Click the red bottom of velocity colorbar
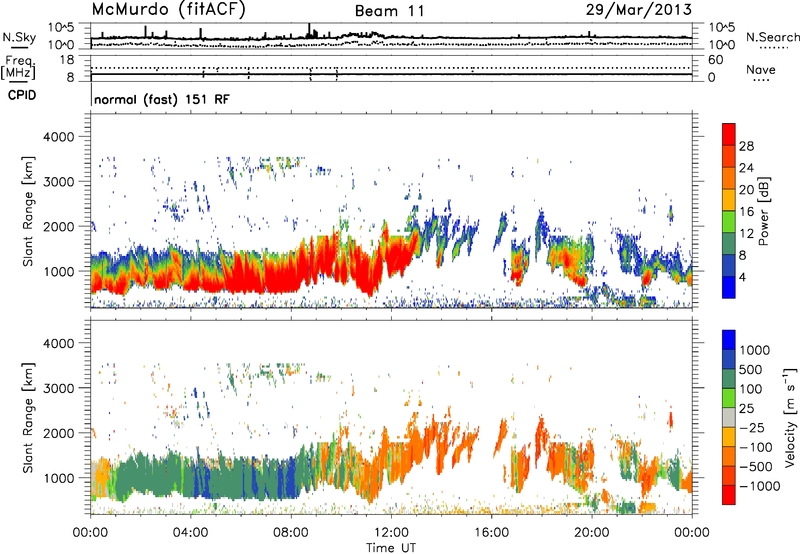The image size is (800, 554). 729,495
